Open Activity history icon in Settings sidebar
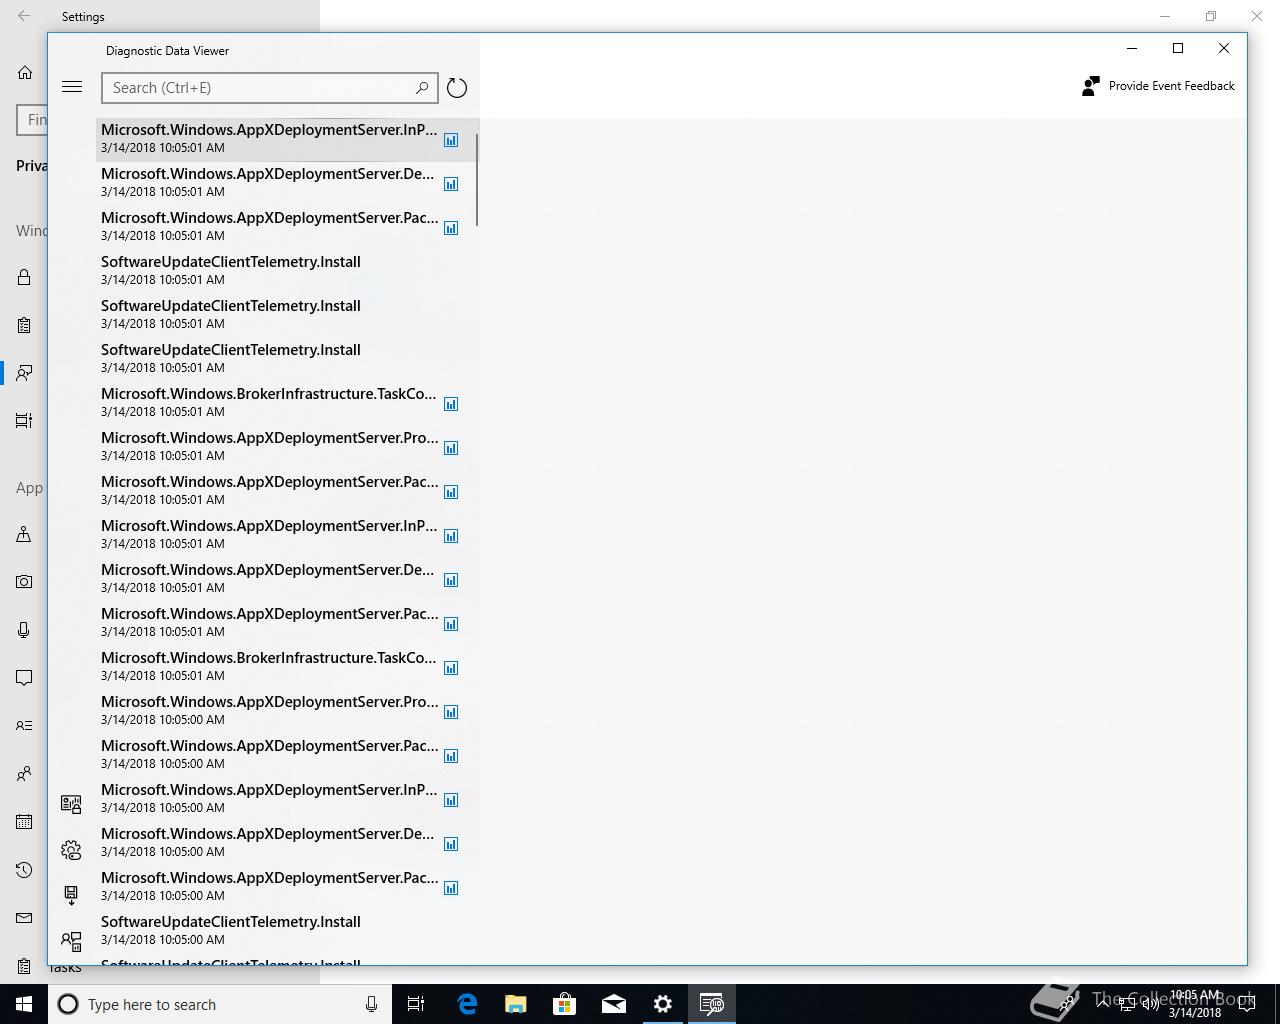Screen dimensions: 1280x1024 tap(24, 421)
